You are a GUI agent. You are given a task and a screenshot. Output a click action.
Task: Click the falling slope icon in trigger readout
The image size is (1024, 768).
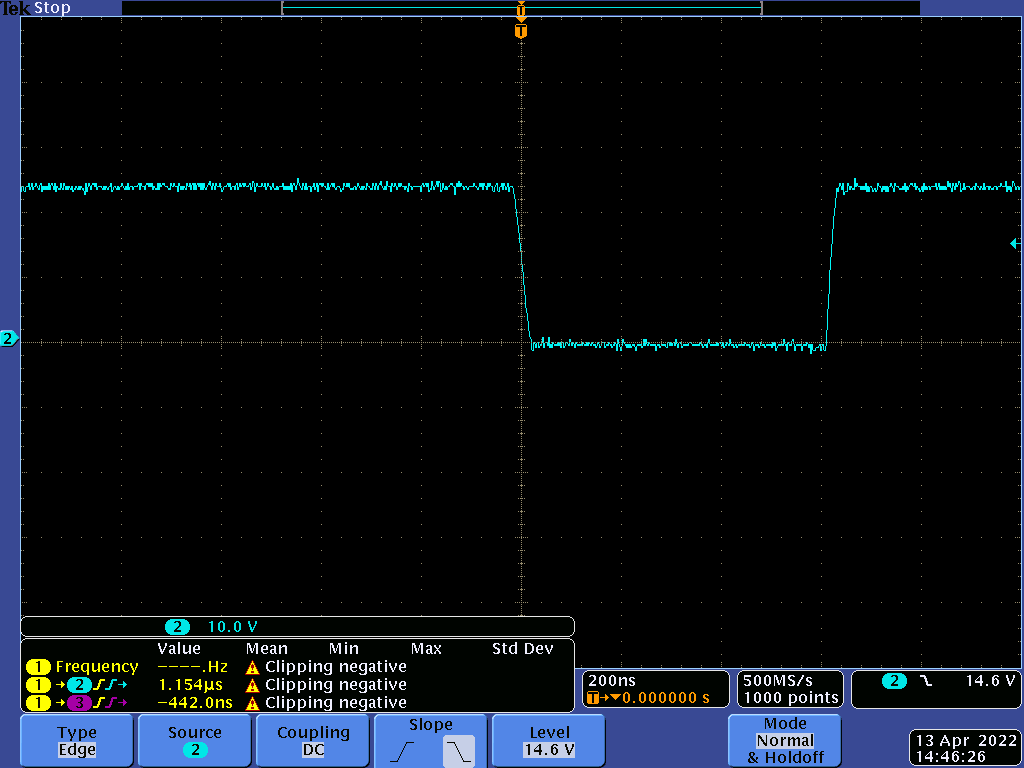click(x=926, y=681)
